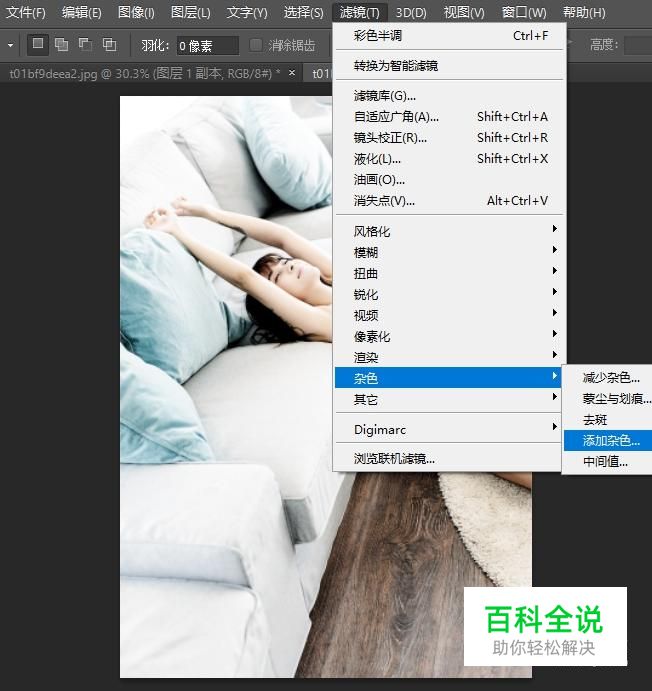
Task: Select 减少杂色 reduce noise
Action: 608,378
